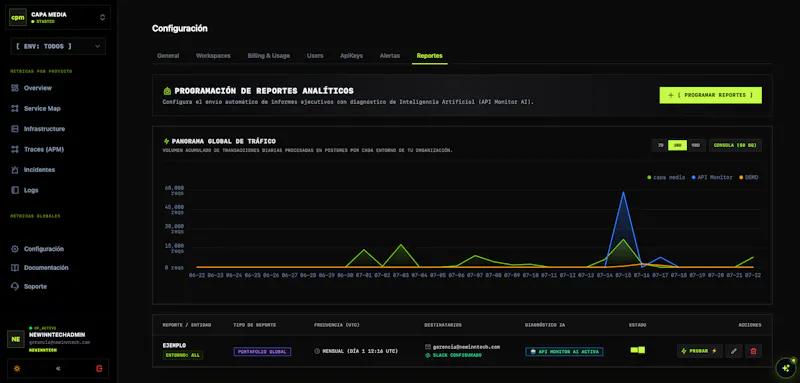Select the 90D time range
Screen dimensions: 800x383
click(x=695, y=145)
